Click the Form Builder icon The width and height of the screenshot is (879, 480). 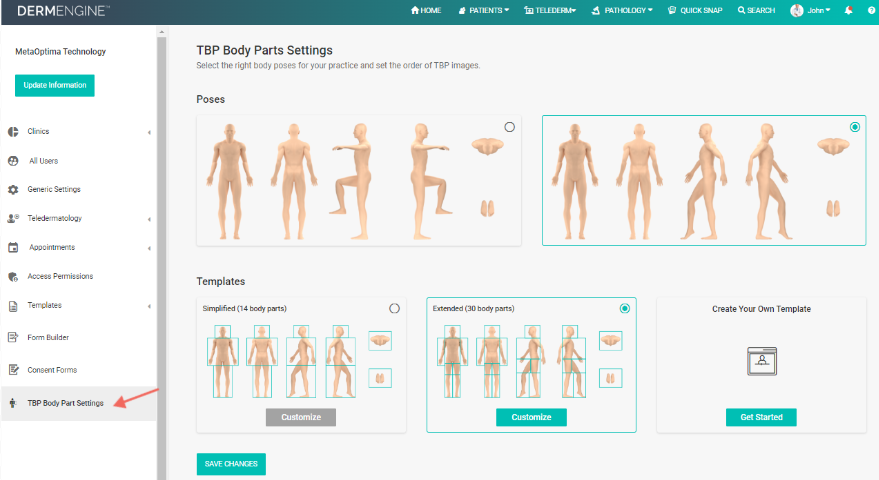[13, 337]
